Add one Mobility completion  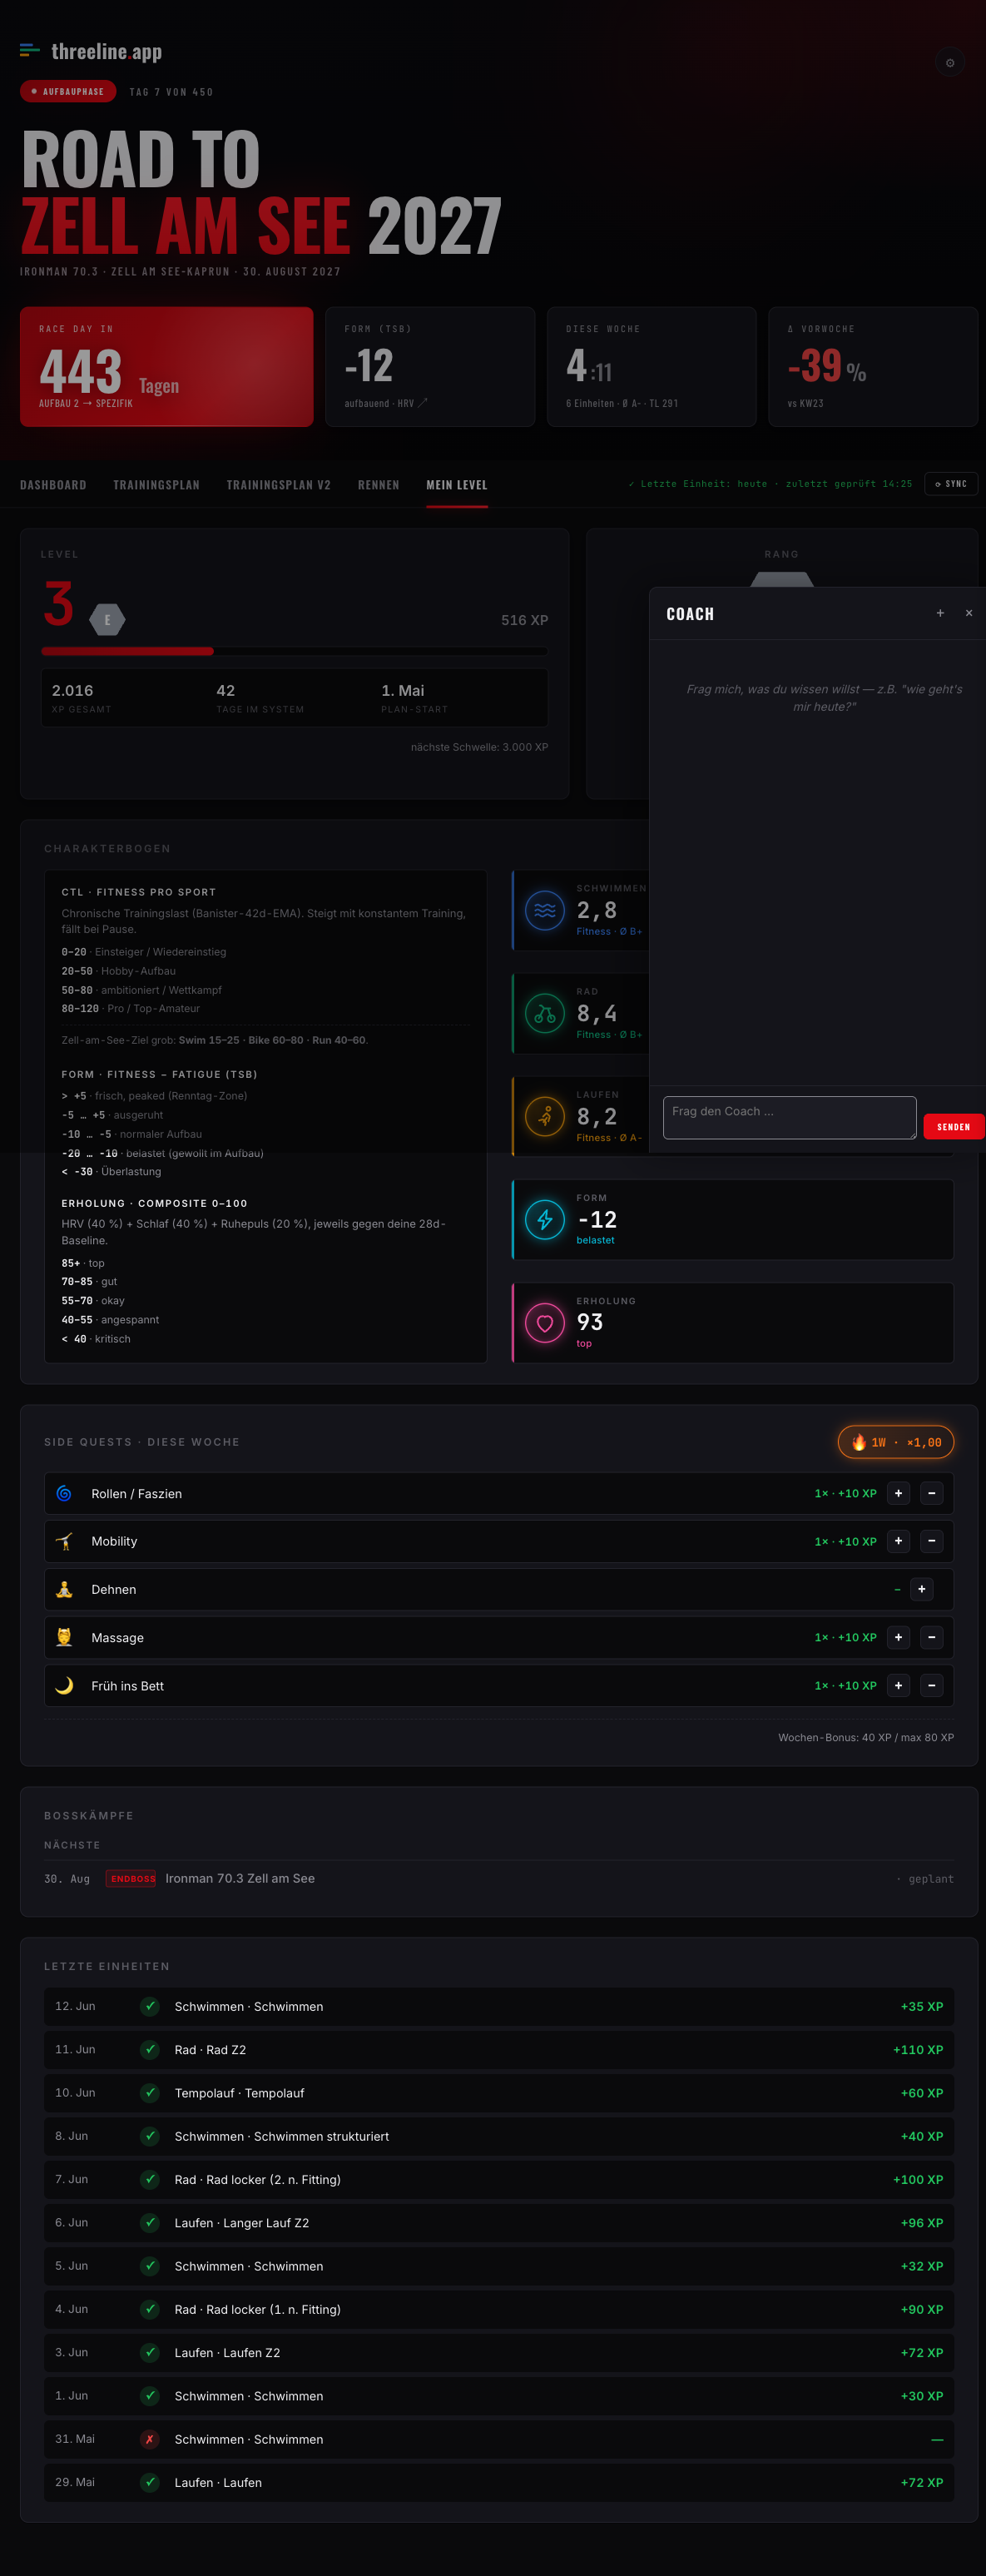coord(898,1541)
